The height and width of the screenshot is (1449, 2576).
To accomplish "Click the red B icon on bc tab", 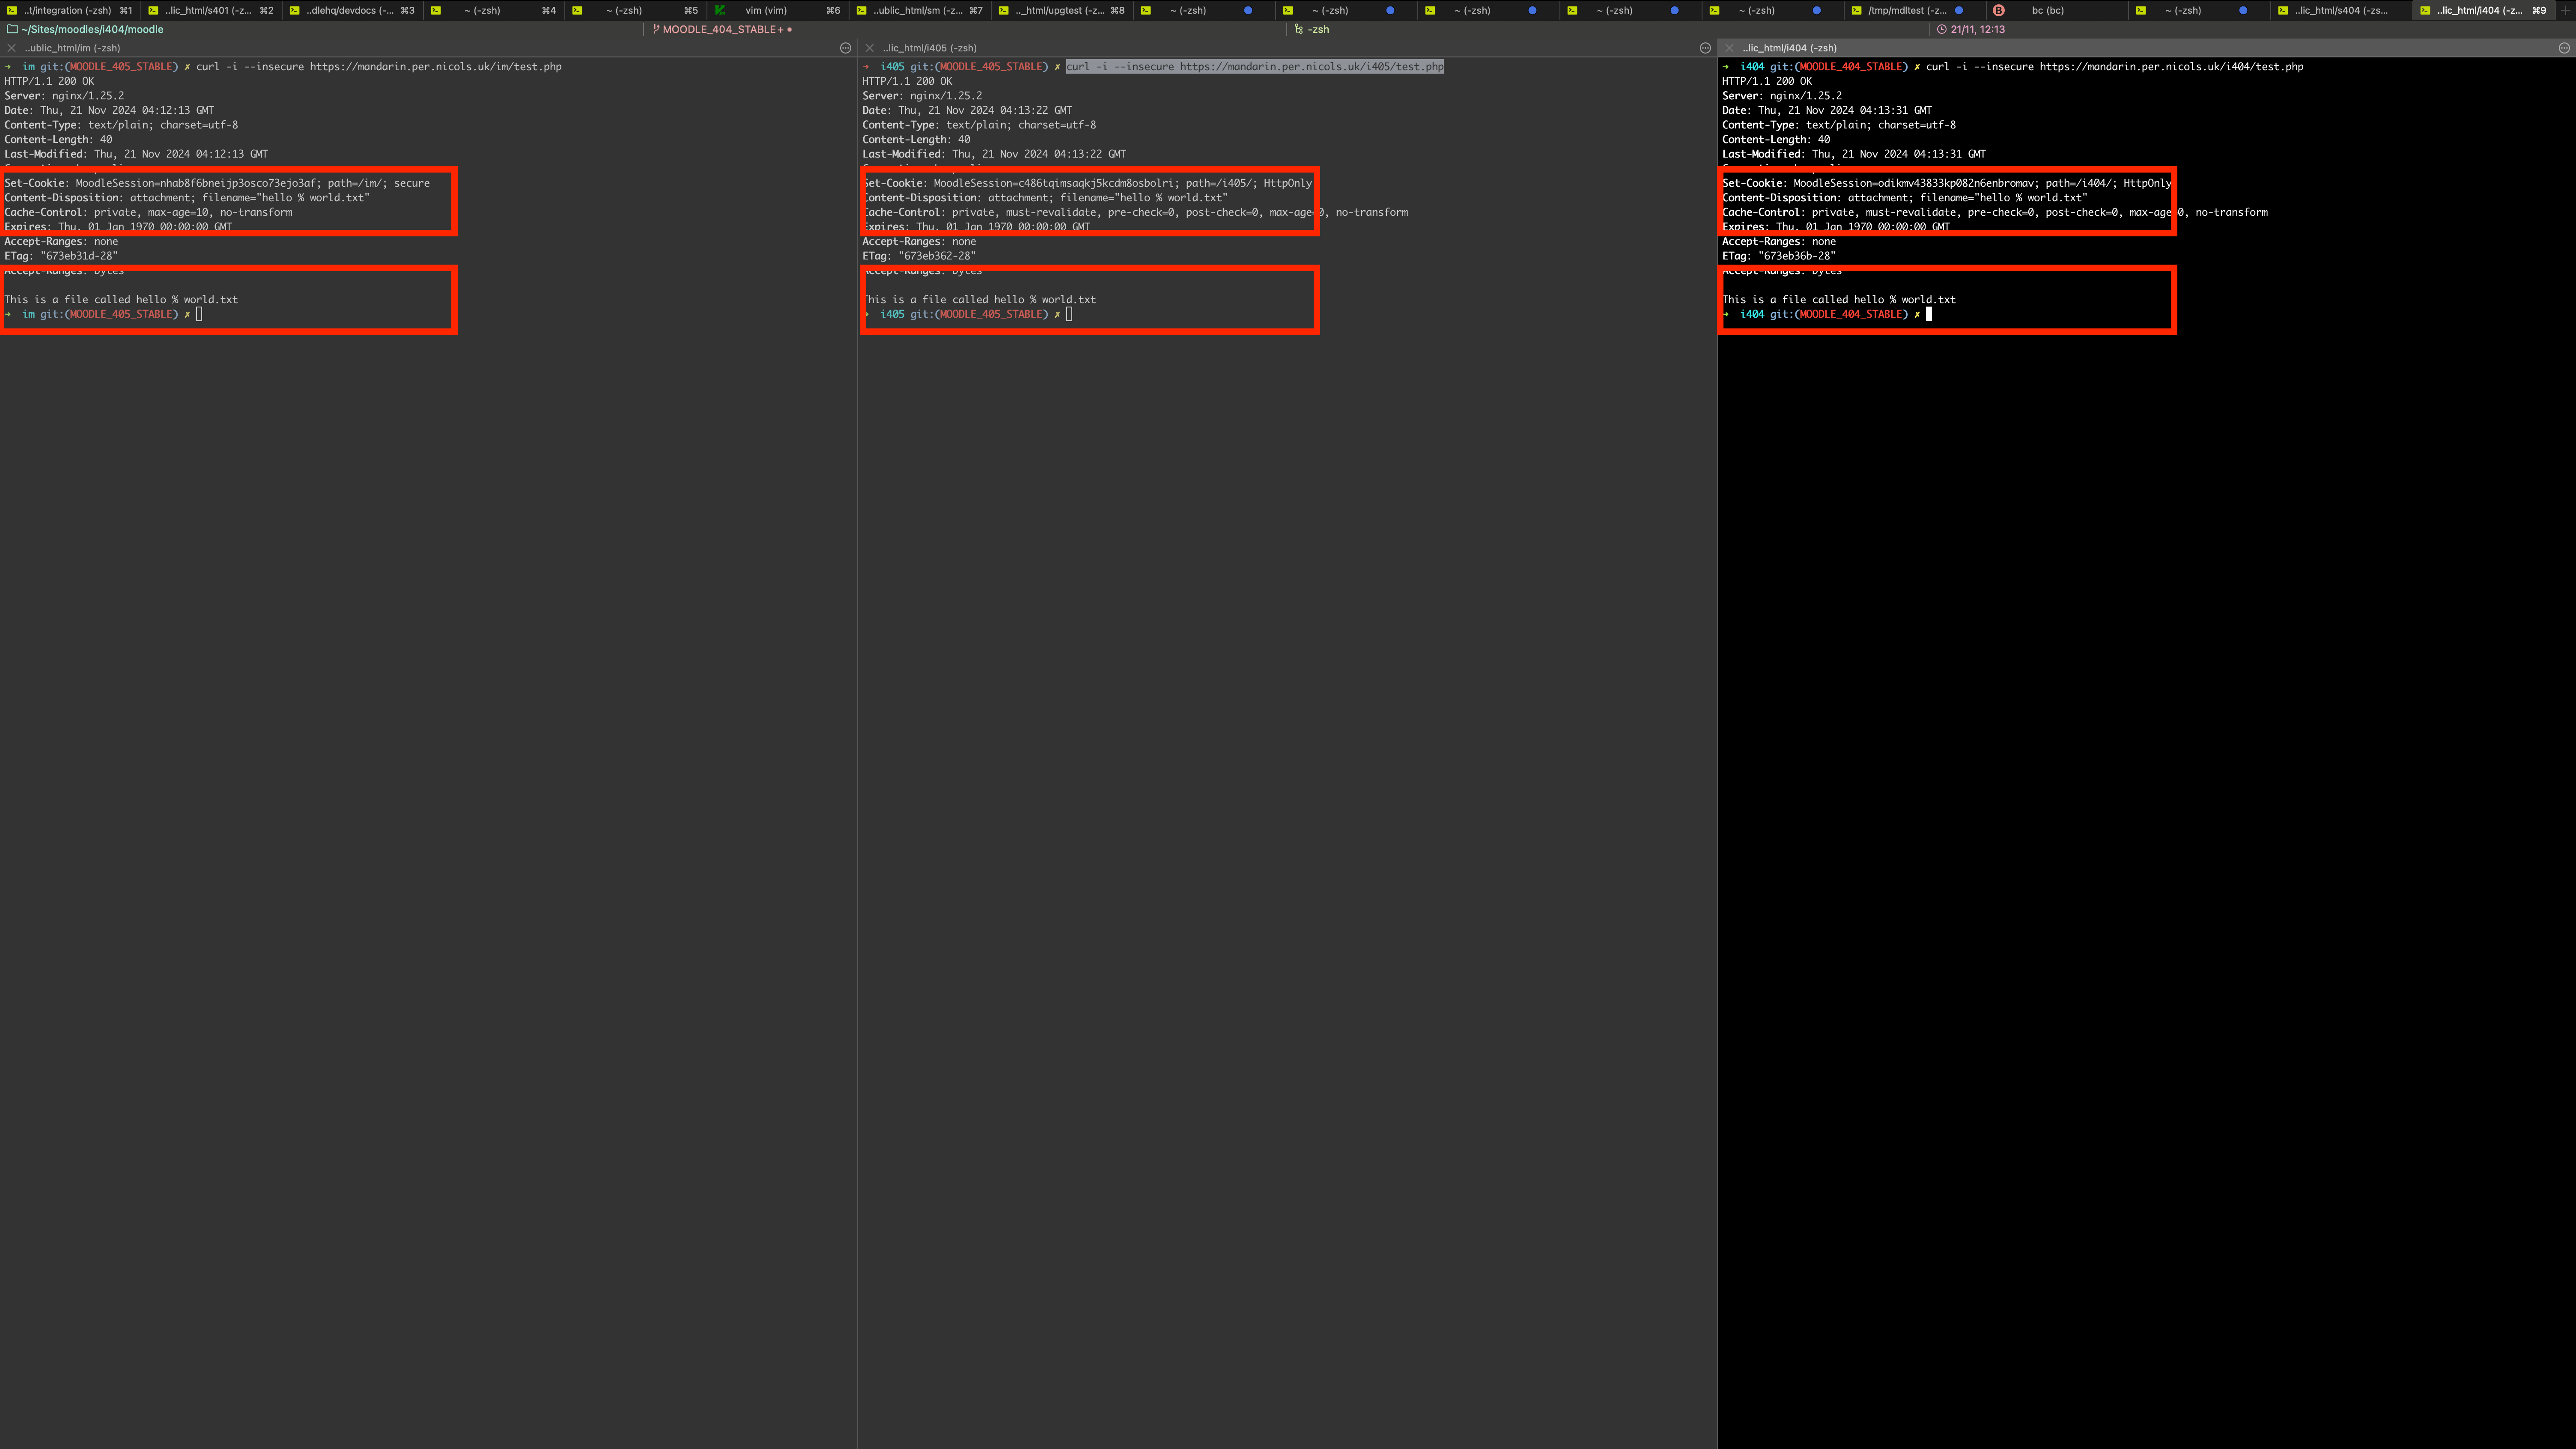I will tap(1999, 10).
